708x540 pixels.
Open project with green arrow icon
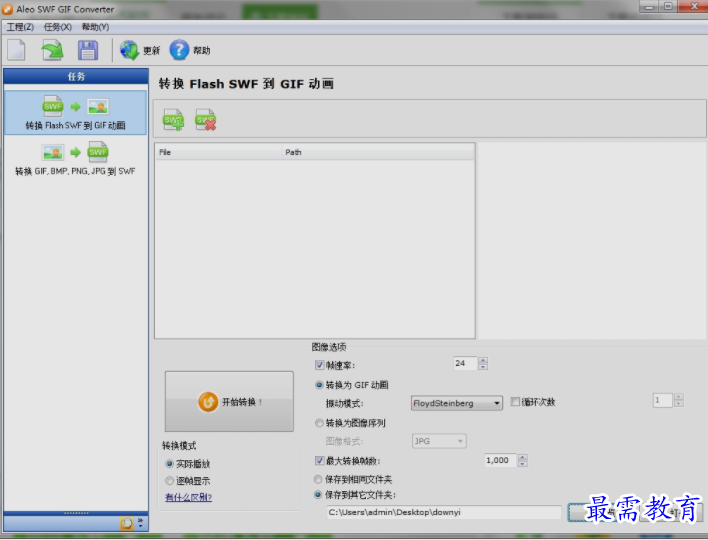click(52, 50)
